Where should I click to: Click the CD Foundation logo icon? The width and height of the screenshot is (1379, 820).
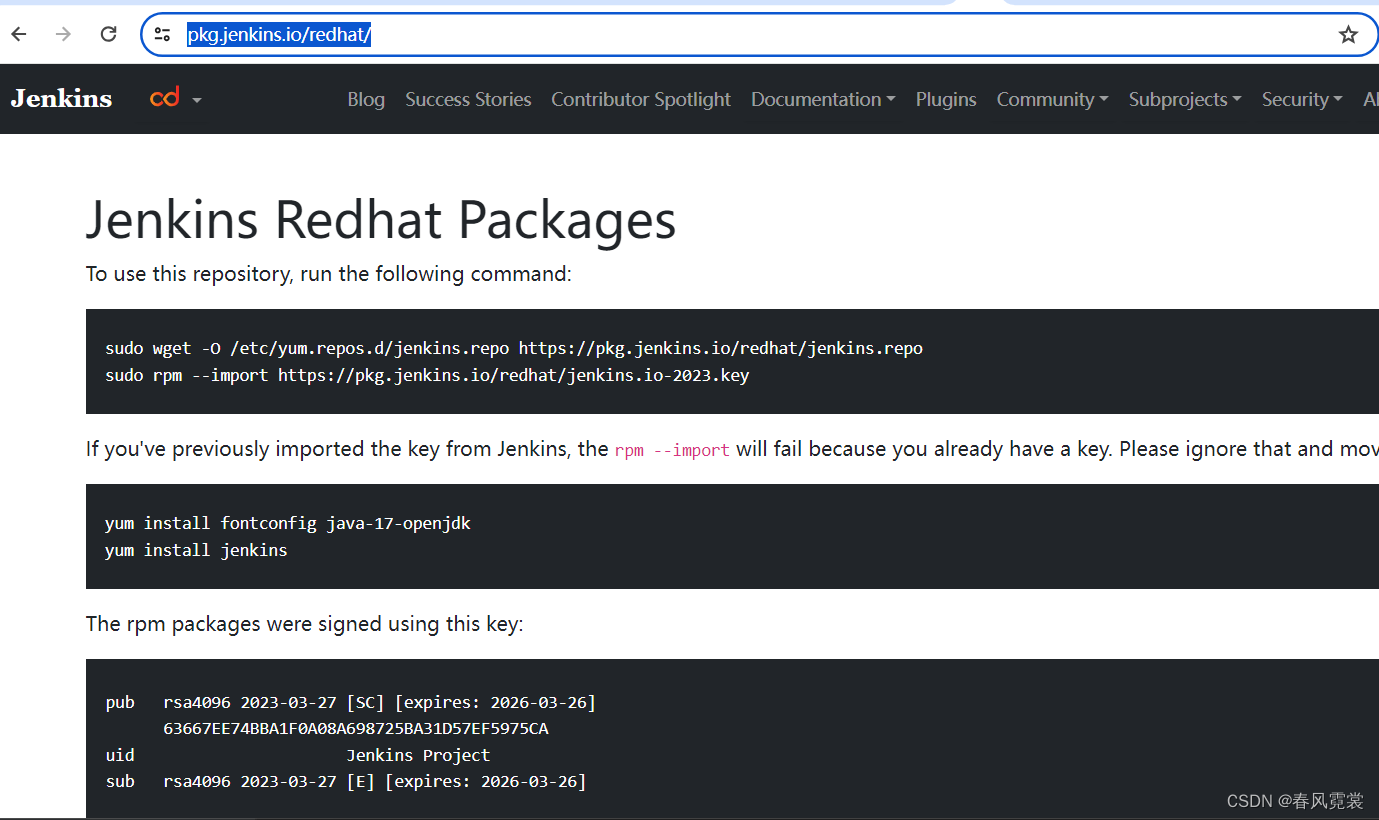click(165, 98)
